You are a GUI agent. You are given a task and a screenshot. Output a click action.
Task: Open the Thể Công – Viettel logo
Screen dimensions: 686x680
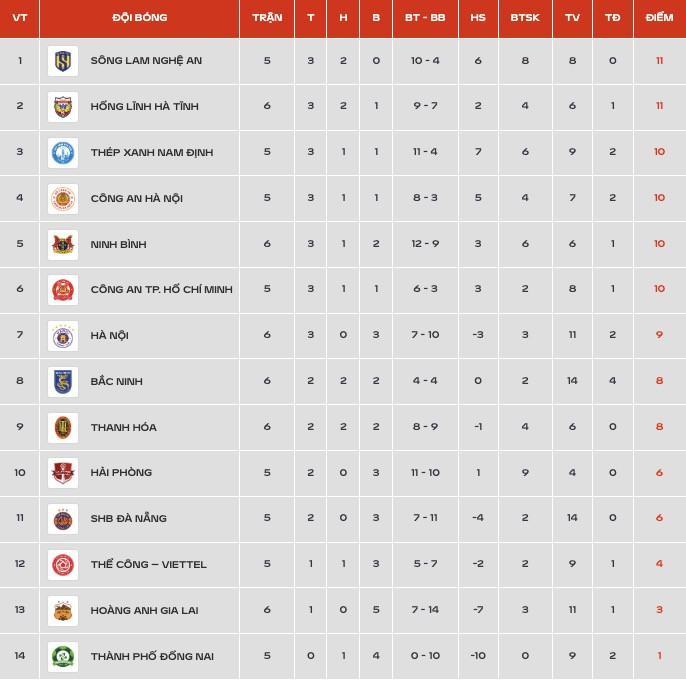point(63,564)
